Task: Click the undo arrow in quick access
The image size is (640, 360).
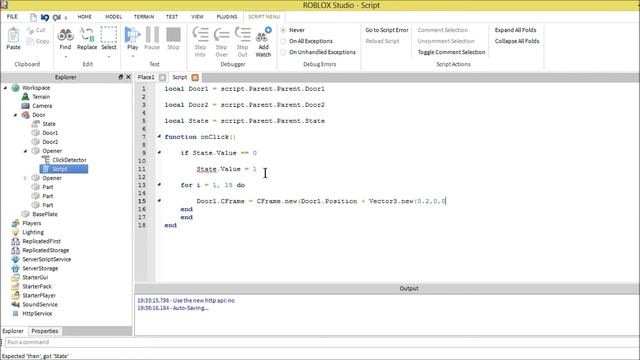Action: [45, 17]
